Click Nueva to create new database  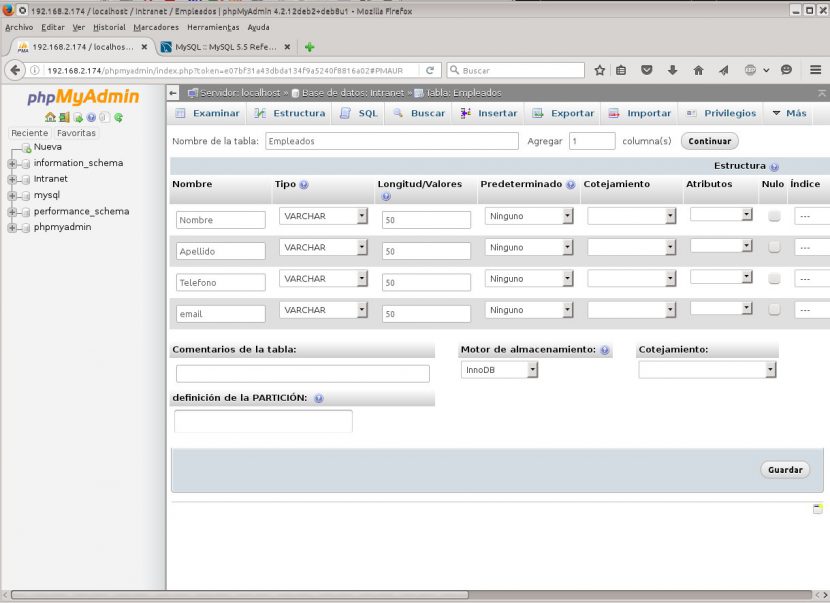(48, 147)
